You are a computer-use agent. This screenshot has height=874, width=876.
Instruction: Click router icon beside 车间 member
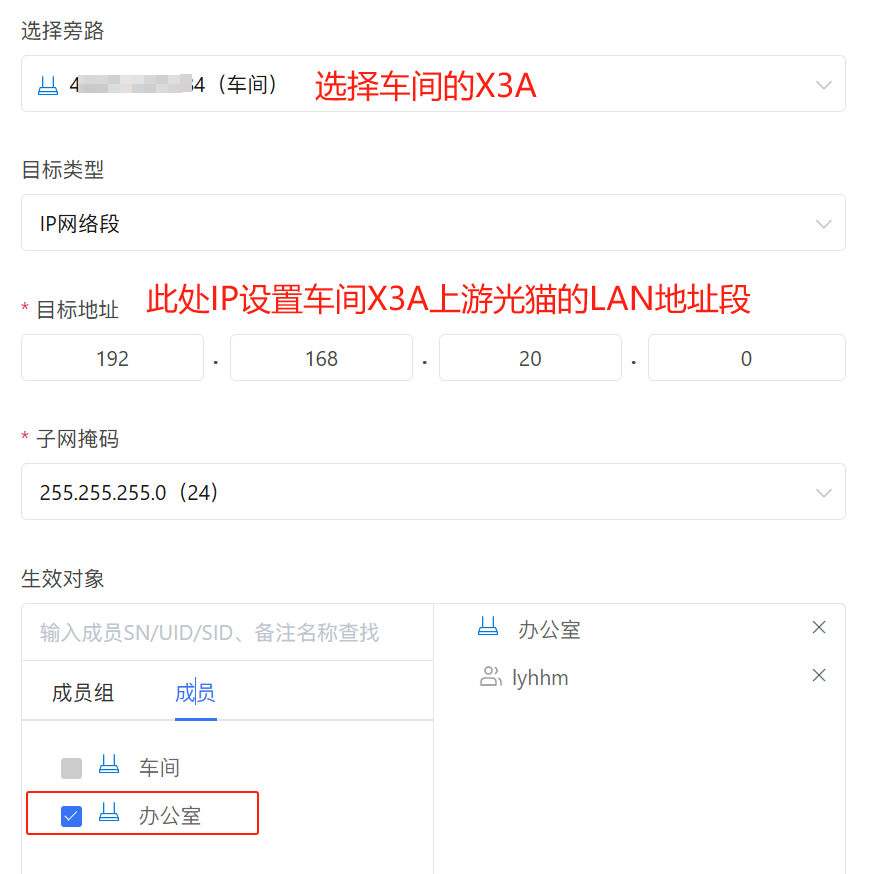coord(109,766)
